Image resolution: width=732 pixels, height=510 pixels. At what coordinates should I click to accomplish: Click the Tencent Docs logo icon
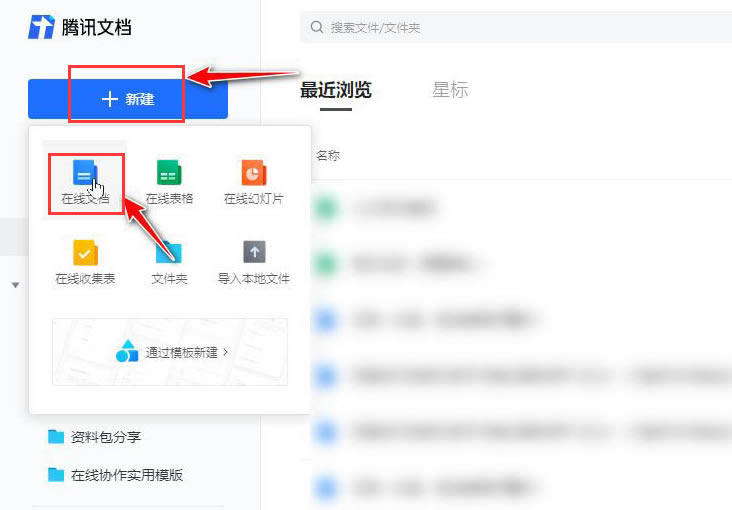point(42,27)
